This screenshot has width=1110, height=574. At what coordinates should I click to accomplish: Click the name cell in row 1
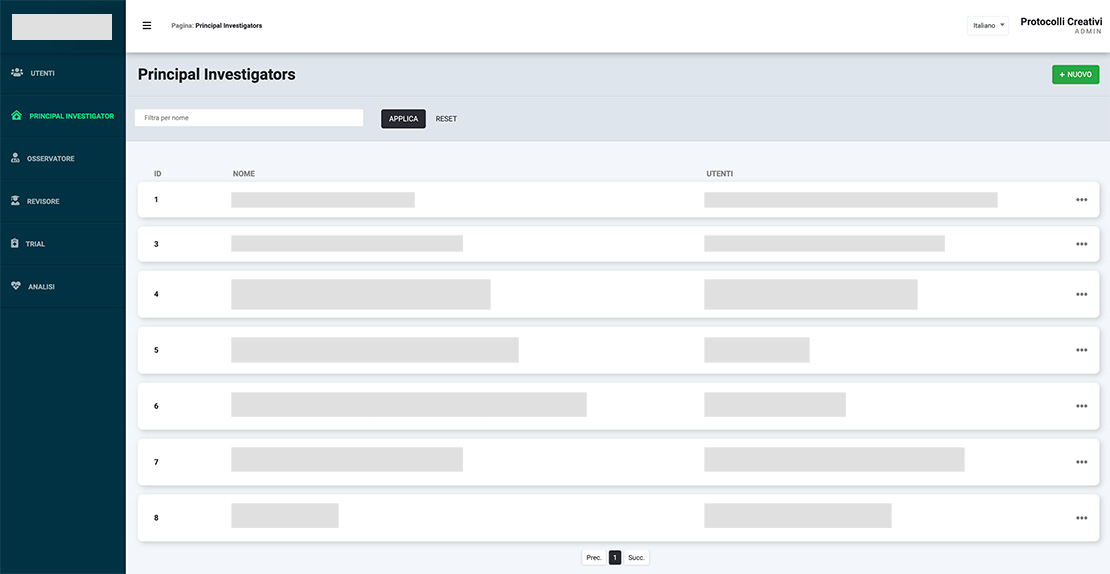323,200
